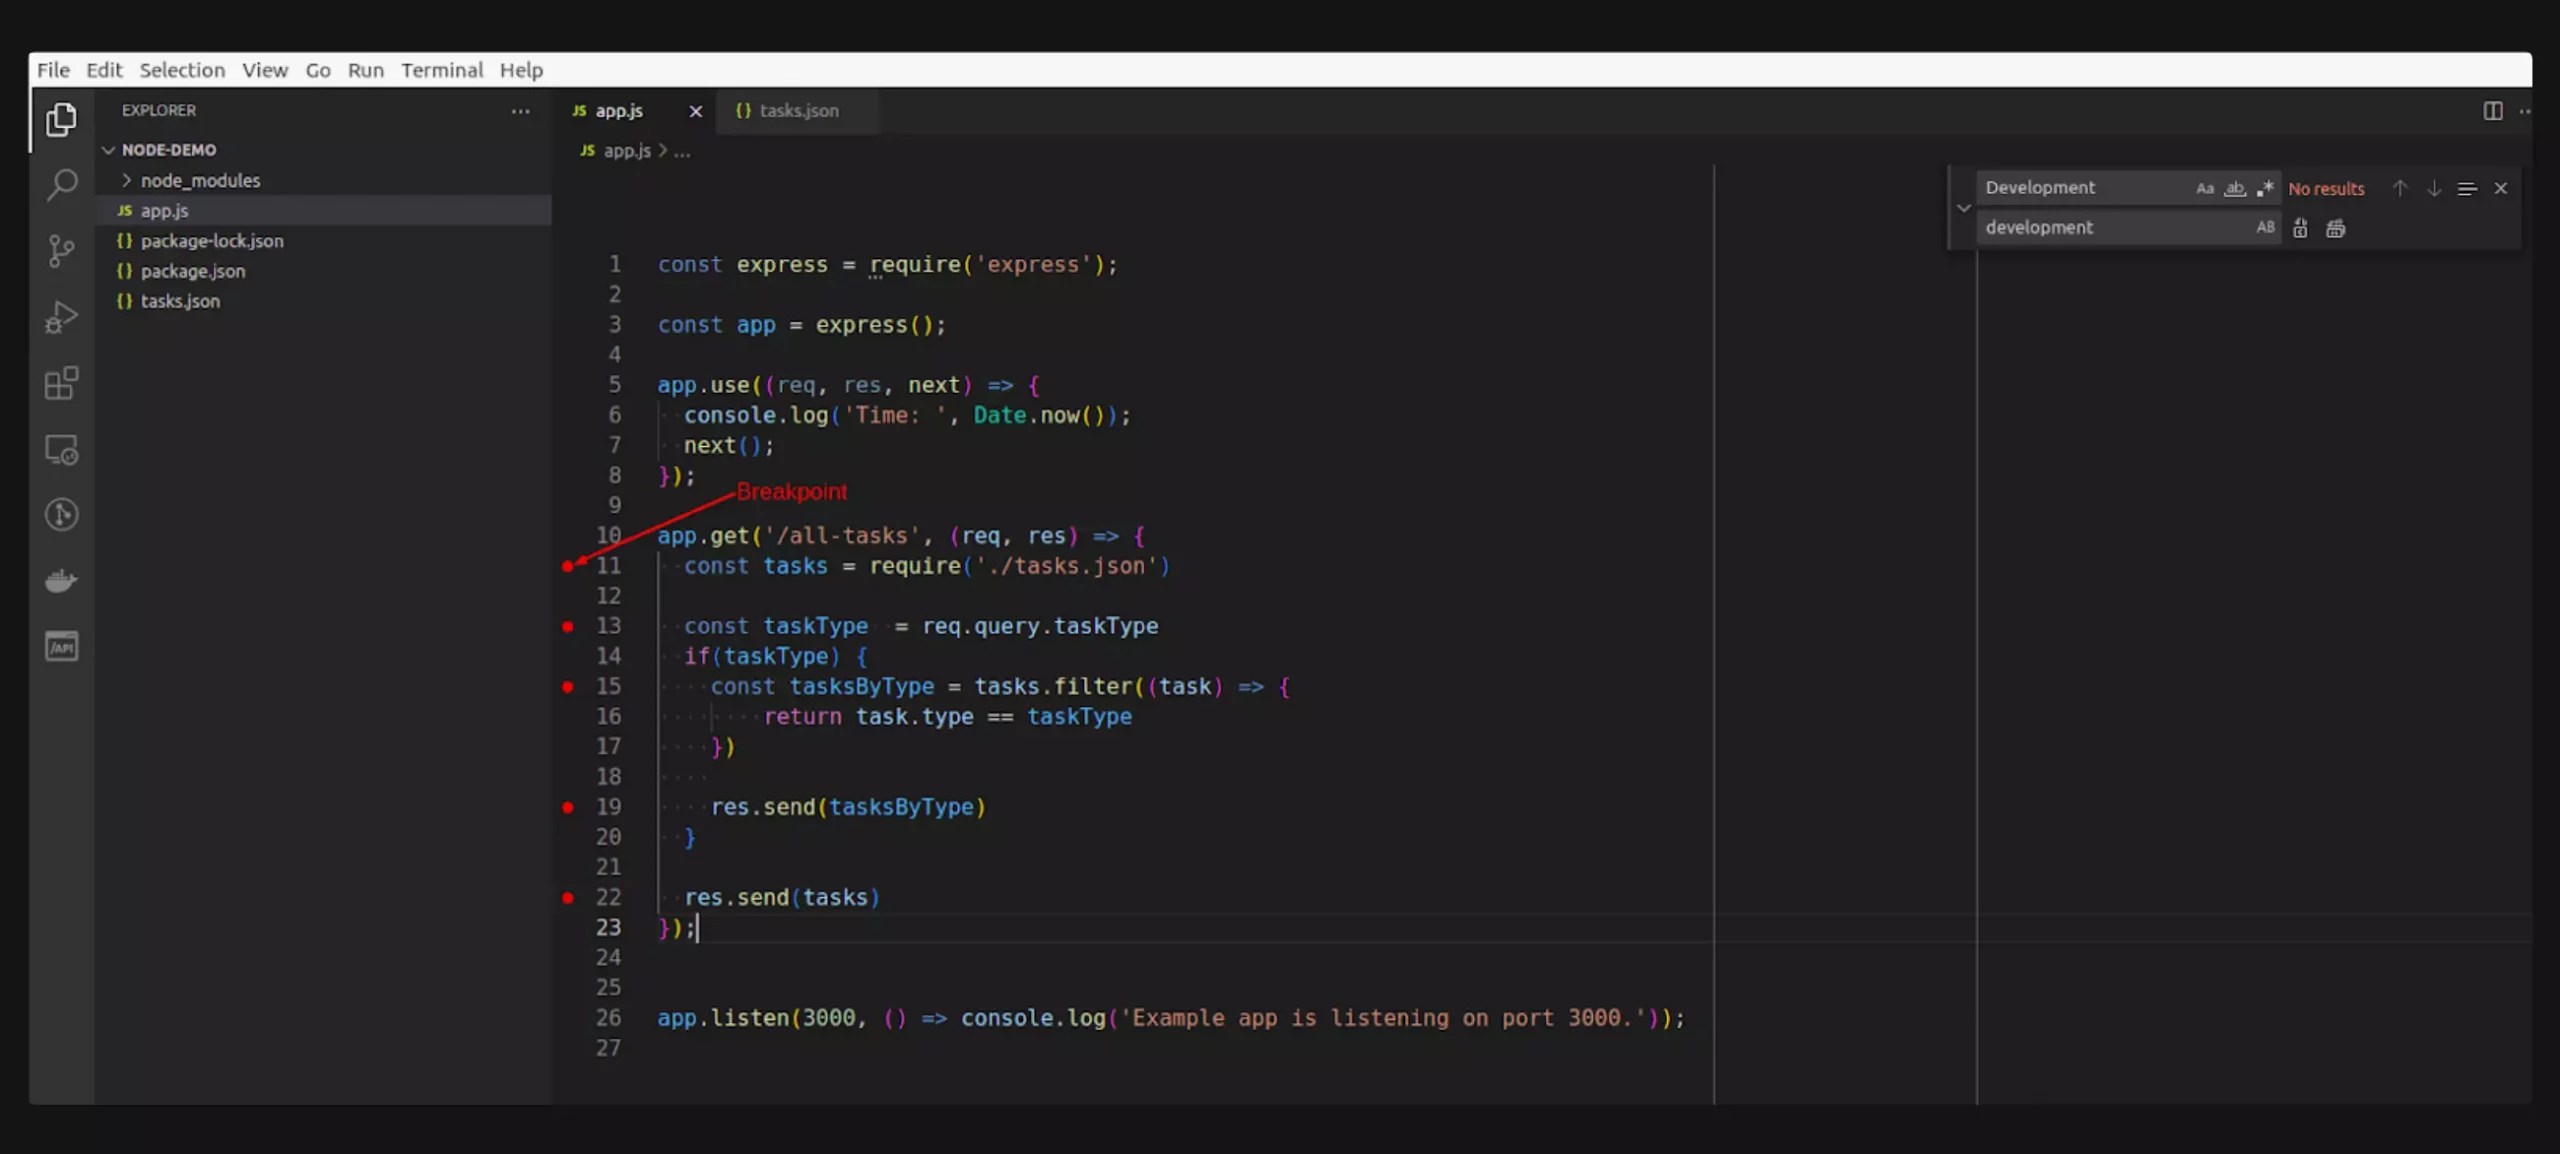Collapse the replace field in the find widget
The width and height of the screenshot is (2560, 1154).
click(x=1963, y=208)
